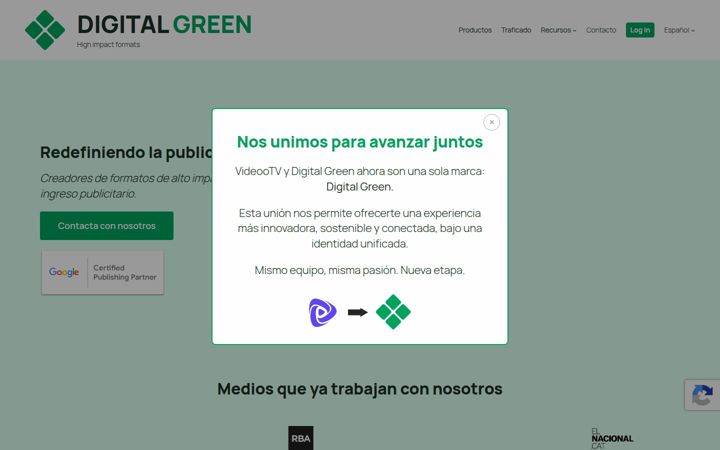Click the green Log in button
This screenshot has width=720, height=450.
(640, 30)
